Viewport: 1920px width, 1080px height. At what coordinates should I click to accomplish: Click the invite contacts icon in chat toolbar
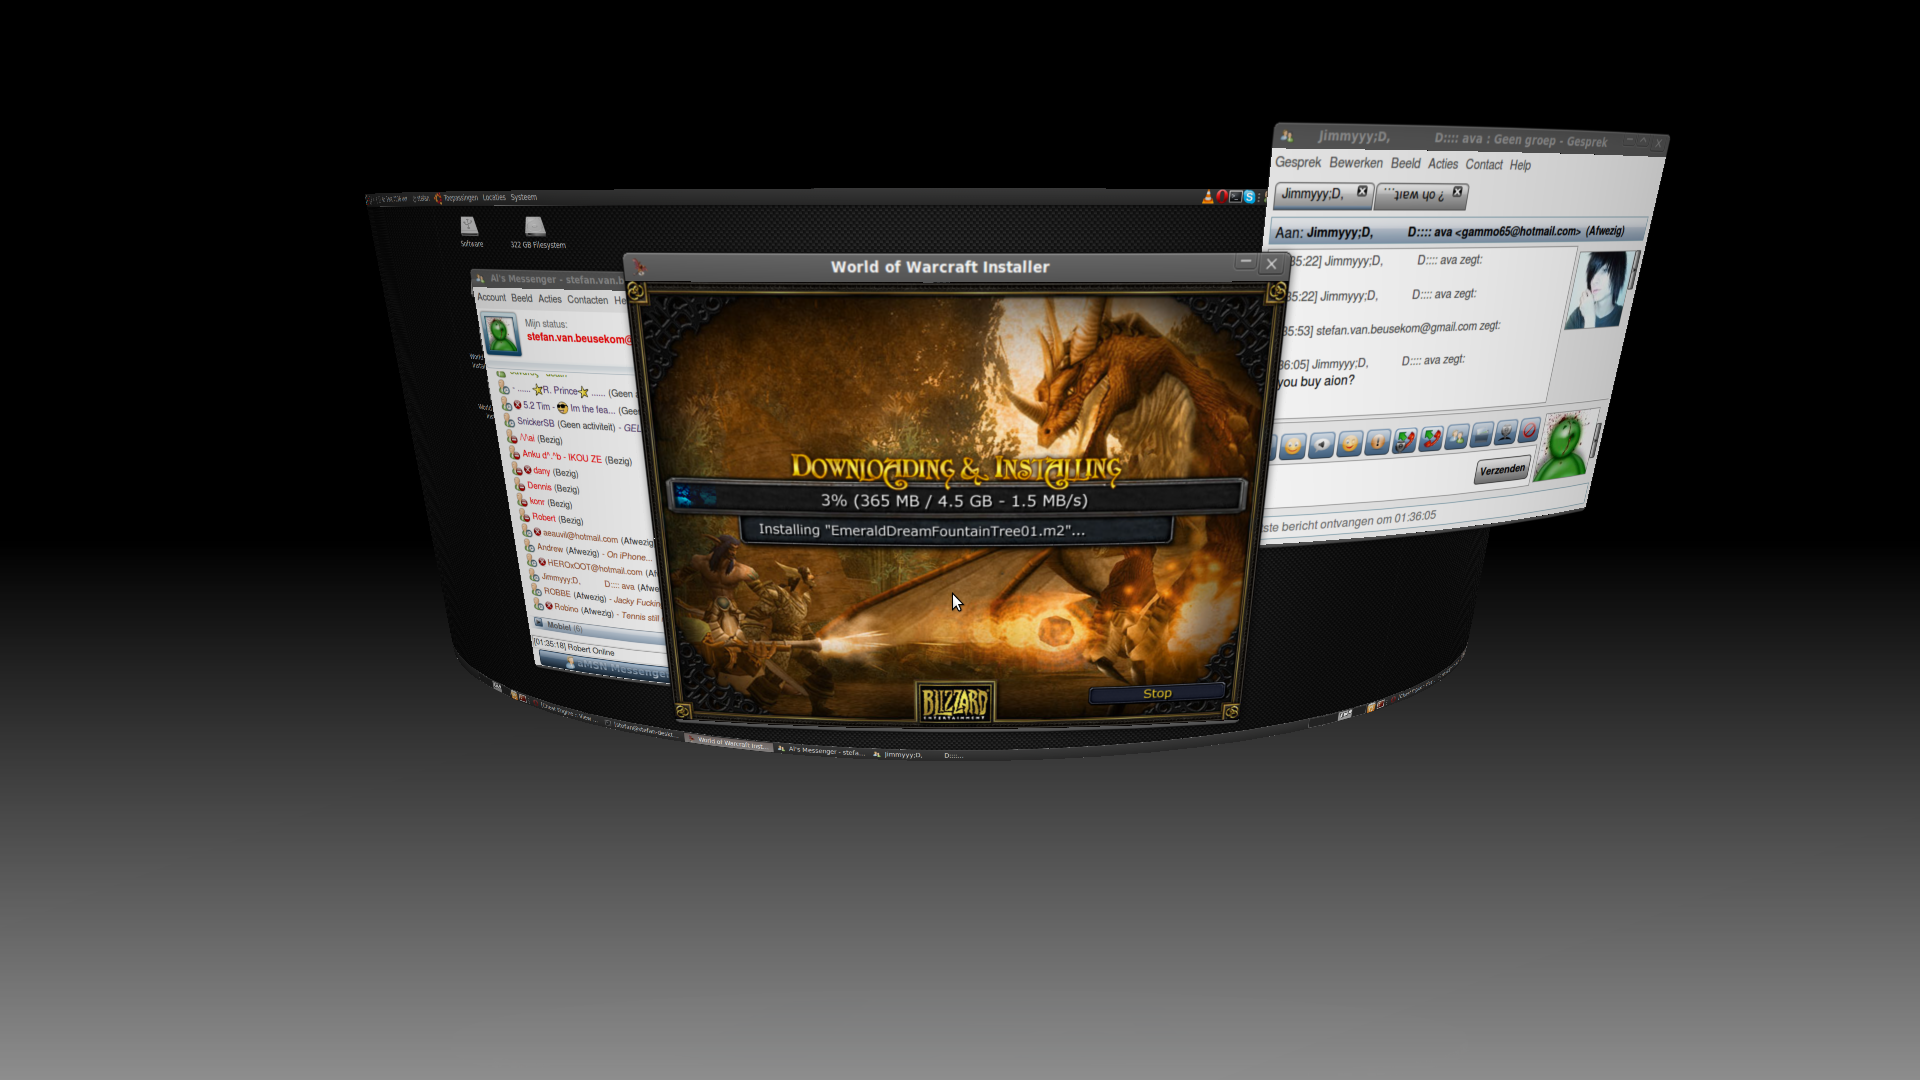1457,436
